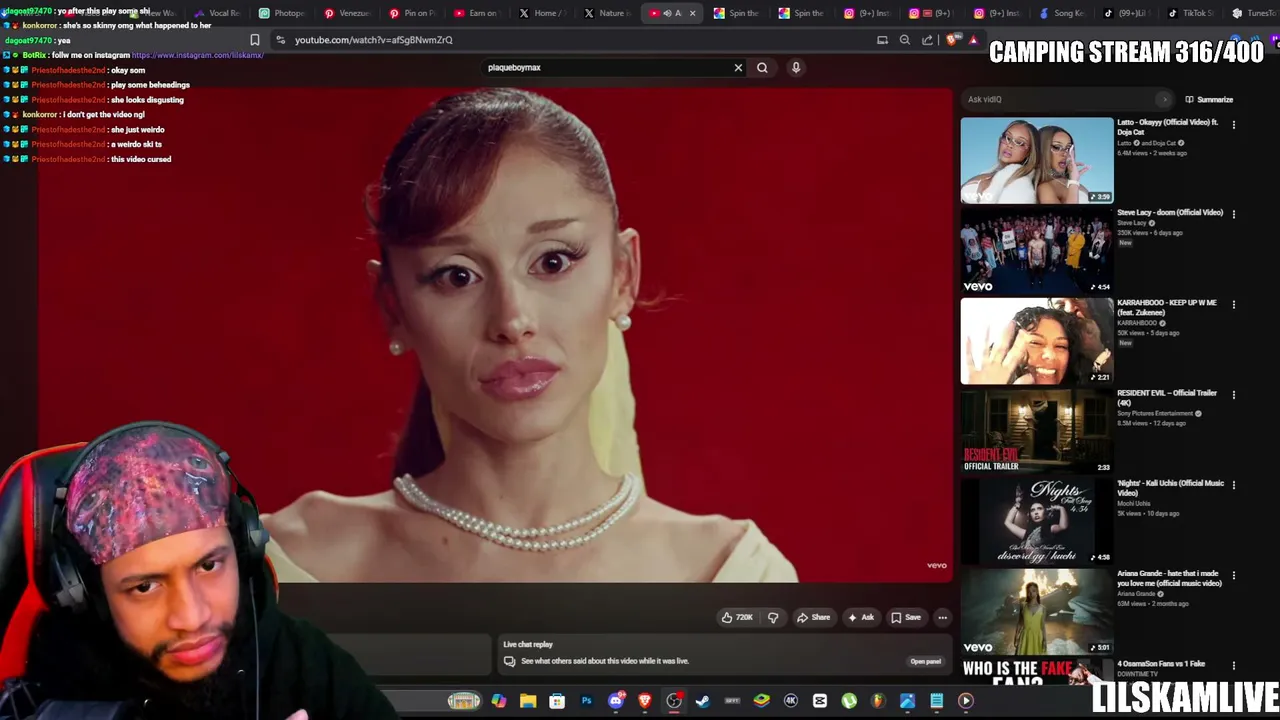Open Kali Uchis Nights video thumbnail

(x=1037, y=522)
